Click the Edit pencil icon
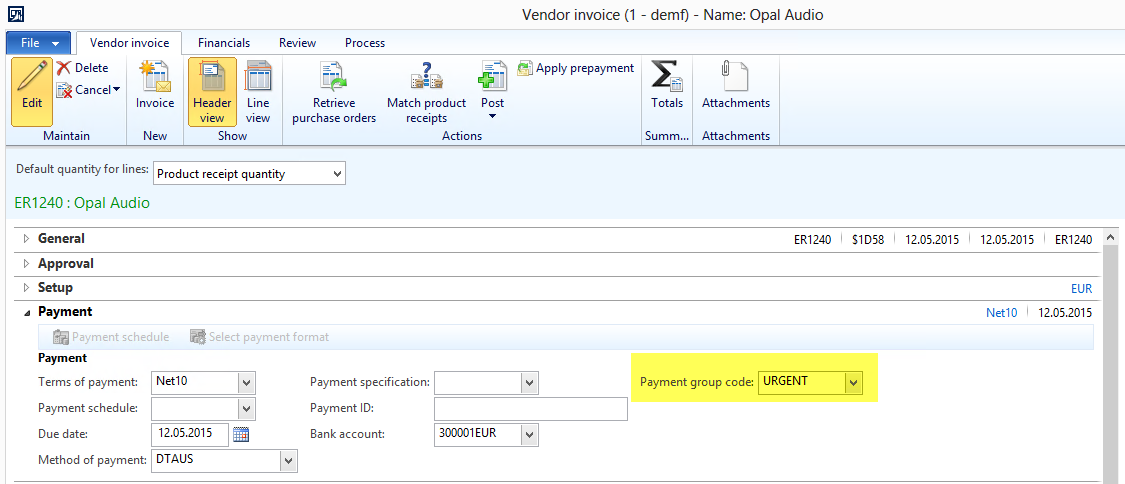 pyautogui.click(x=32, y=78)
